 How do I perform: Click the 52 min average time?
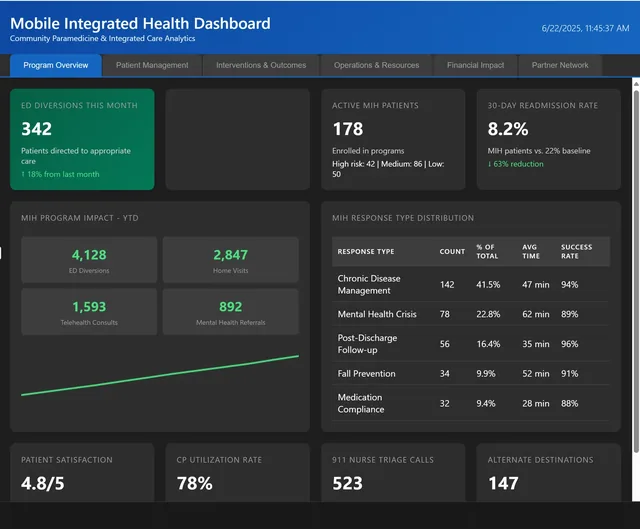click(x=536, y=373)
